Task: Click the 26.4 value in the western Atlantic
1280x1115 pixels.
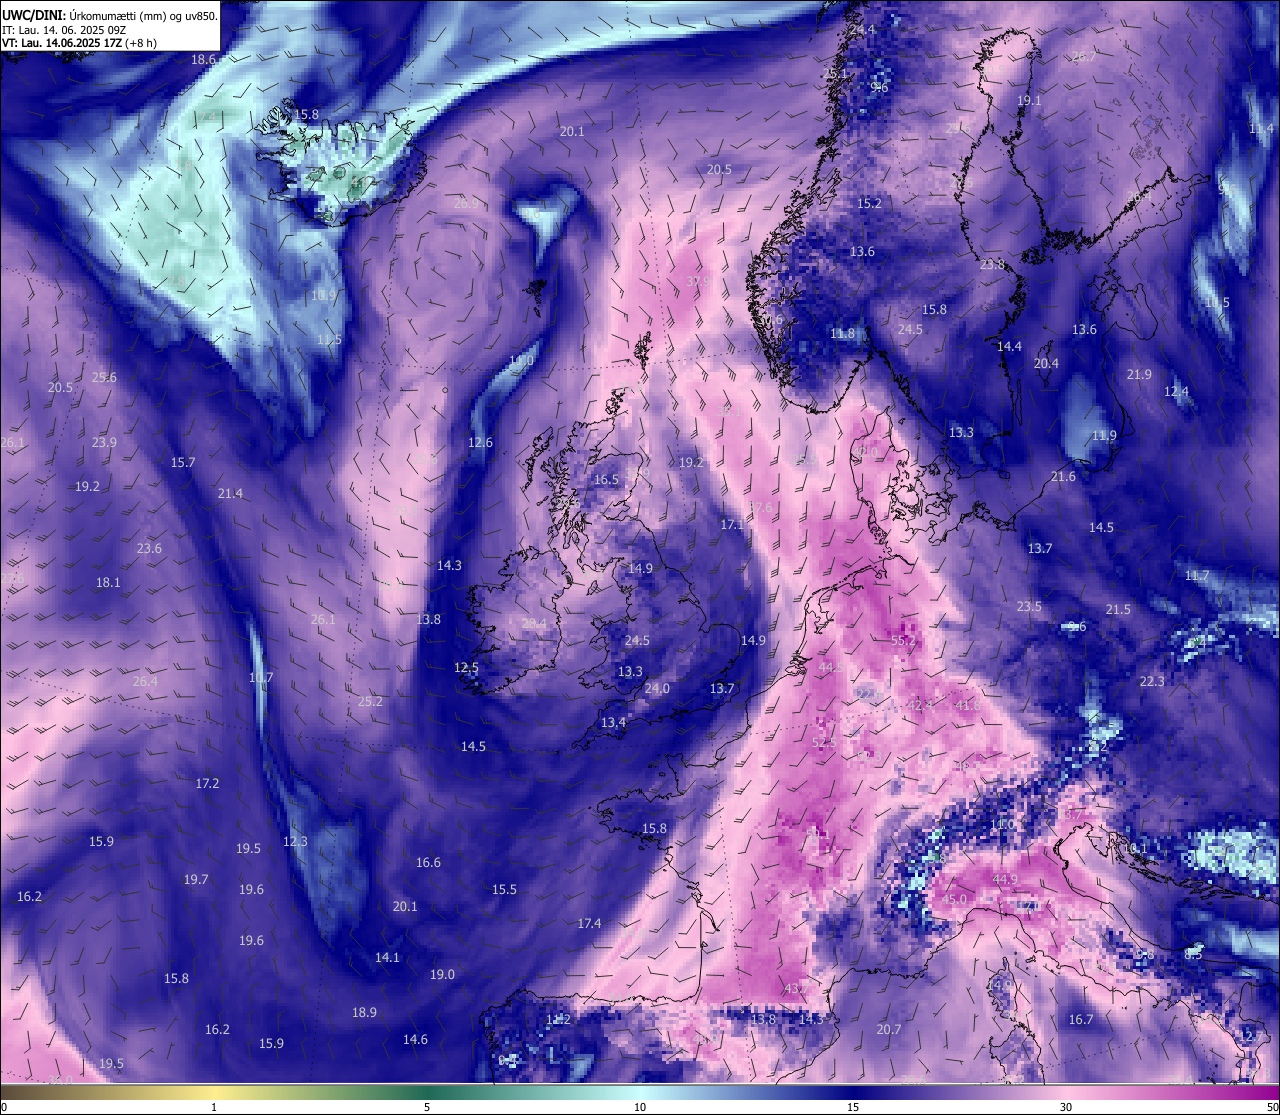Action: pyautogui.click(x=145, y=681)
